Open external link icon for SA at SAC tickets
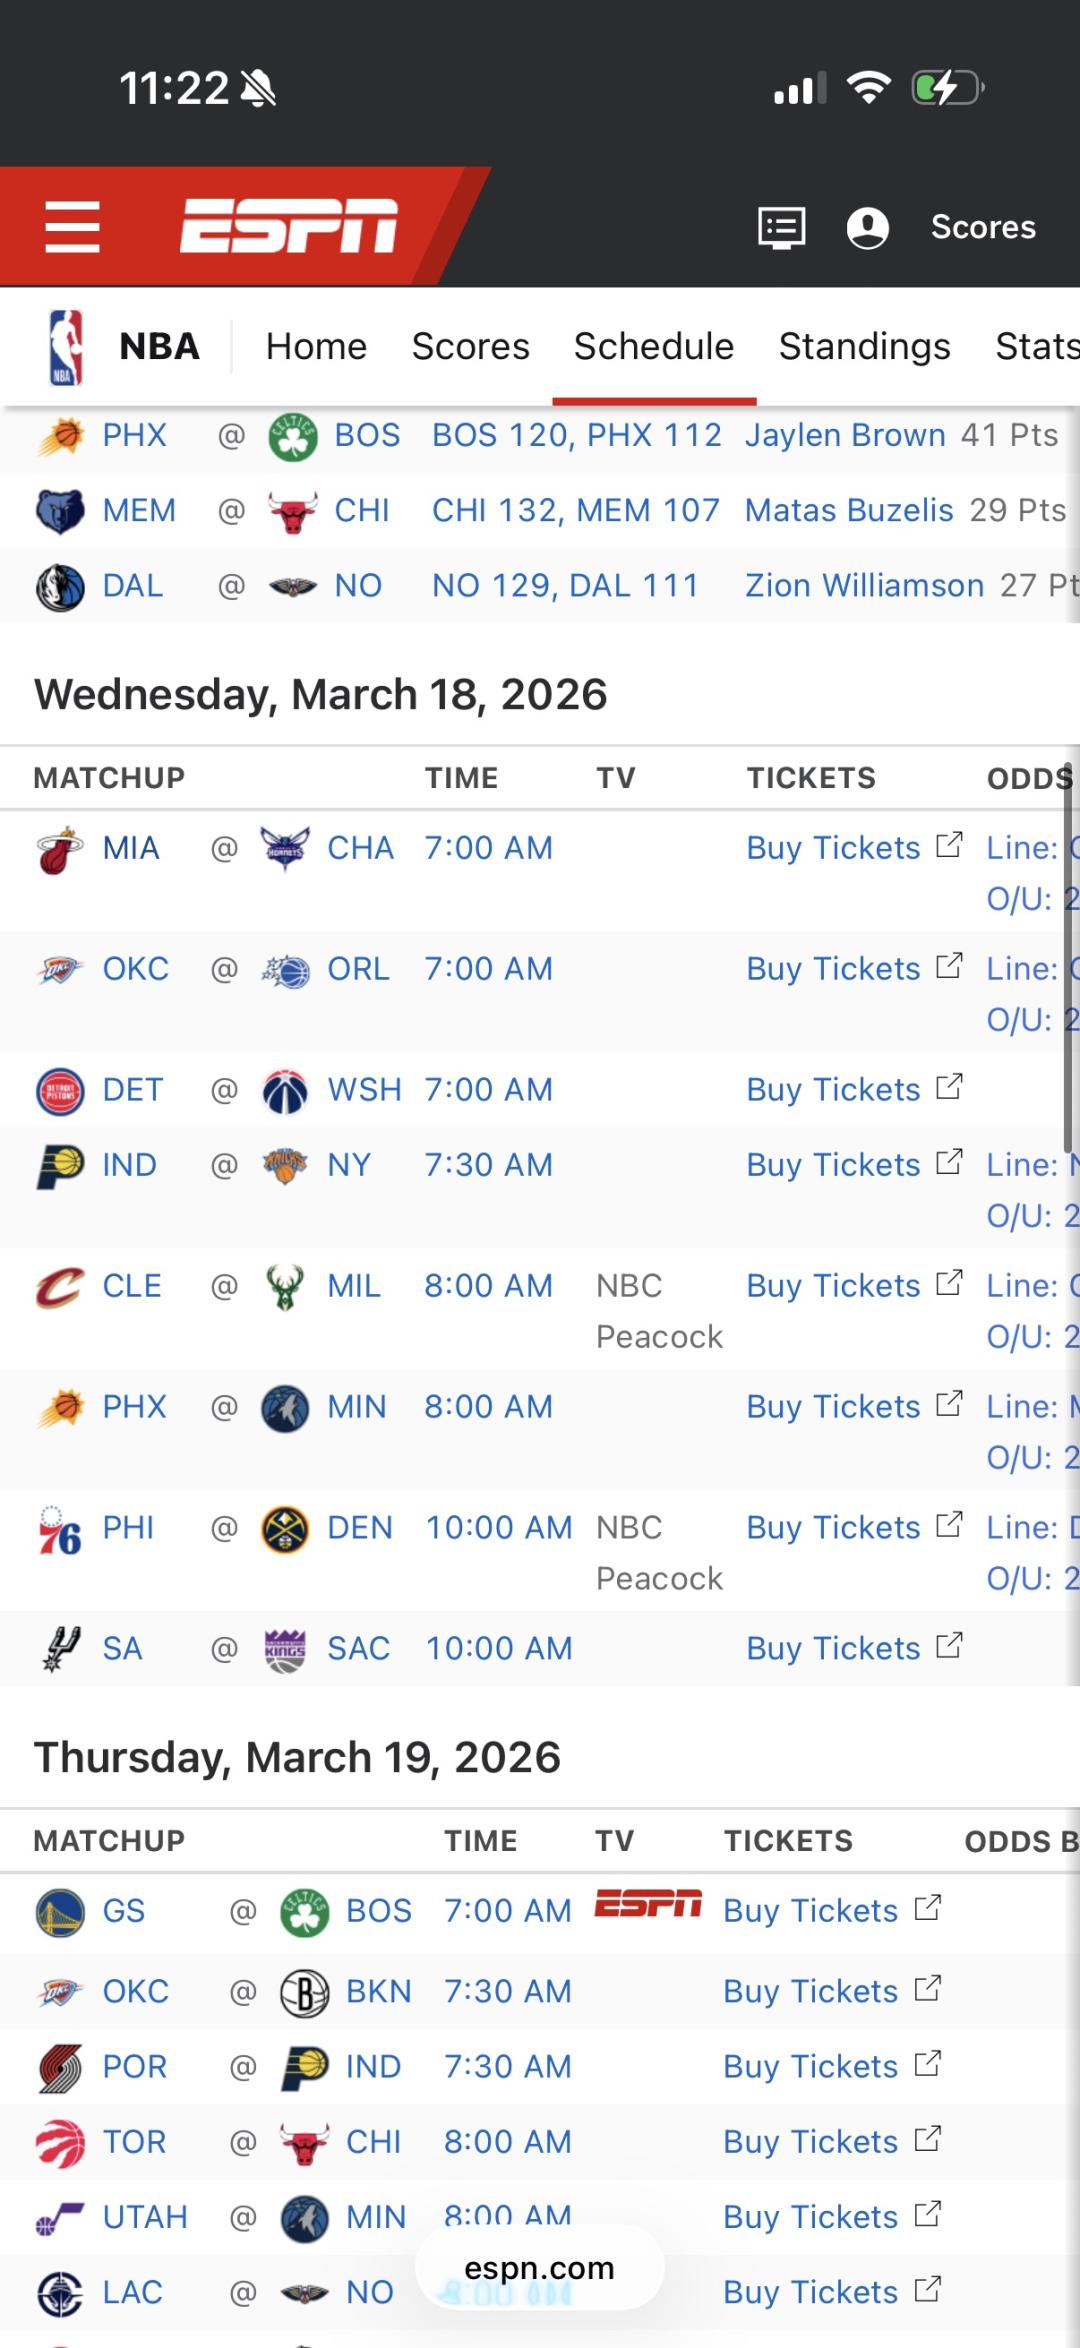This screenshot has width=1080, height=2348. tap(949, 1645)
